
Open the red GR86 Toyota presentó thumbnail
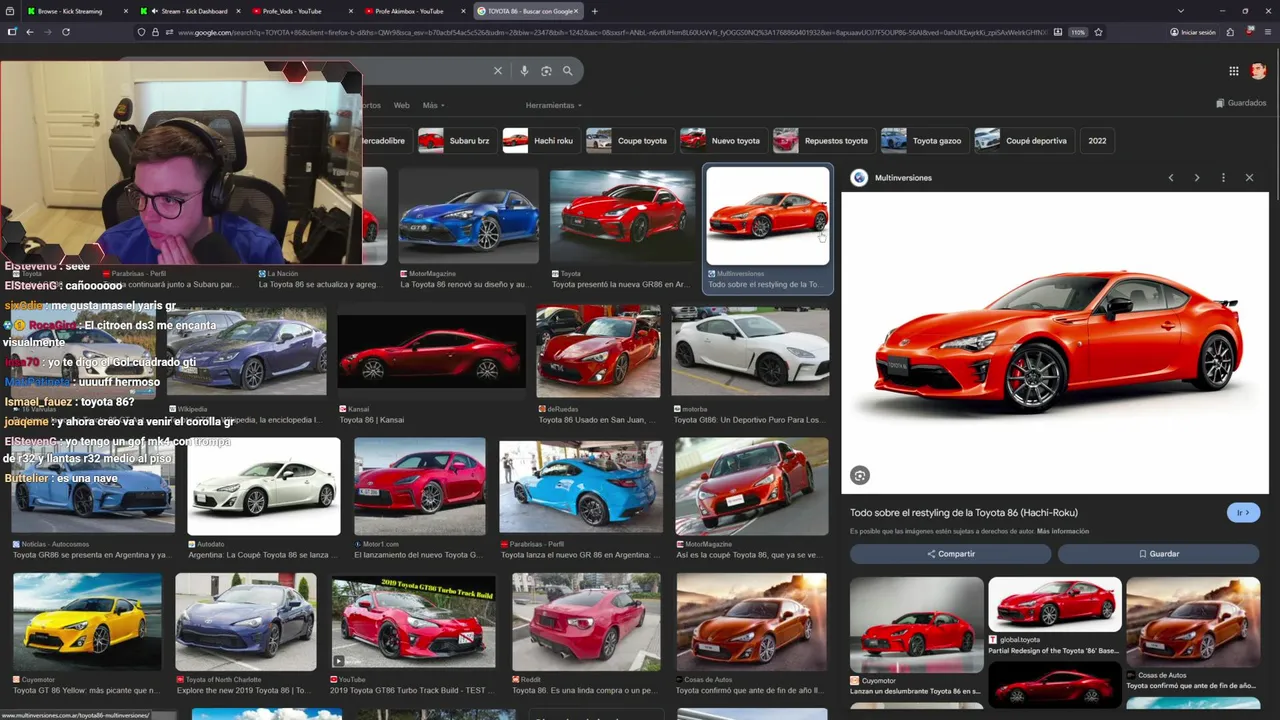622,216
